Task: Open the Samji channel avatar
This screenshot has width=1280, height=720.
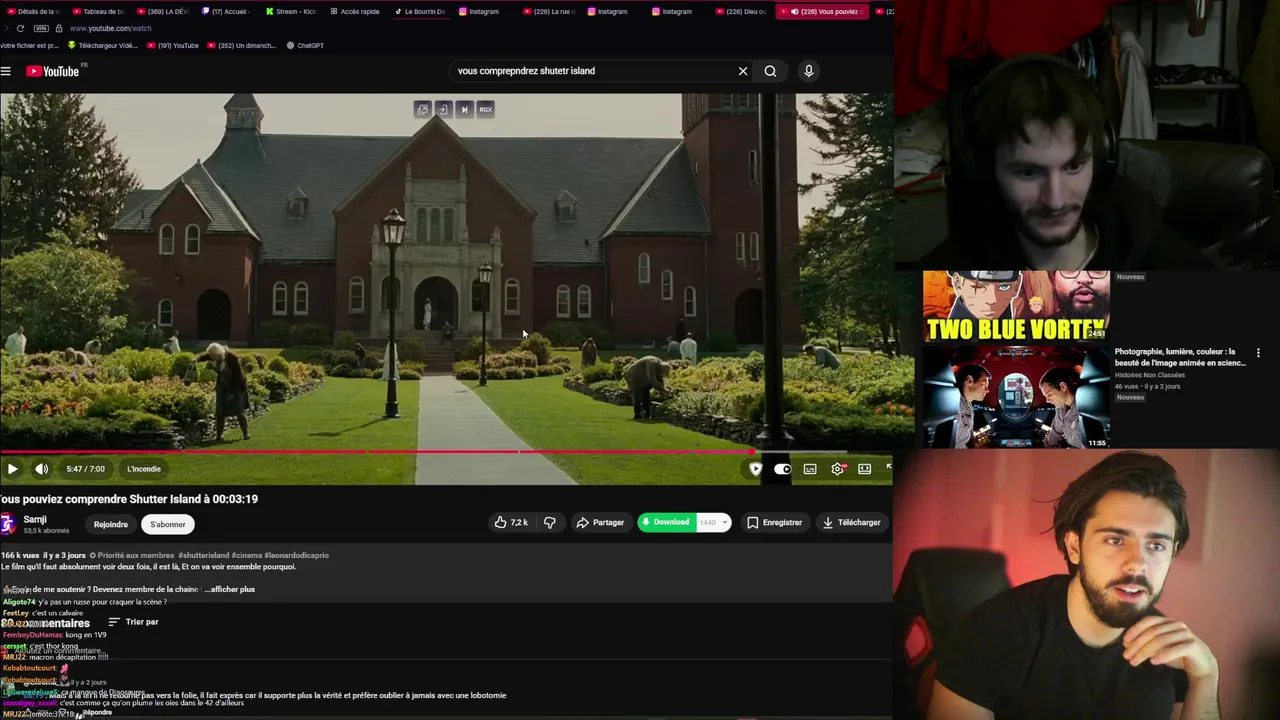Action: pyautogui.click(x=8, y=524)
